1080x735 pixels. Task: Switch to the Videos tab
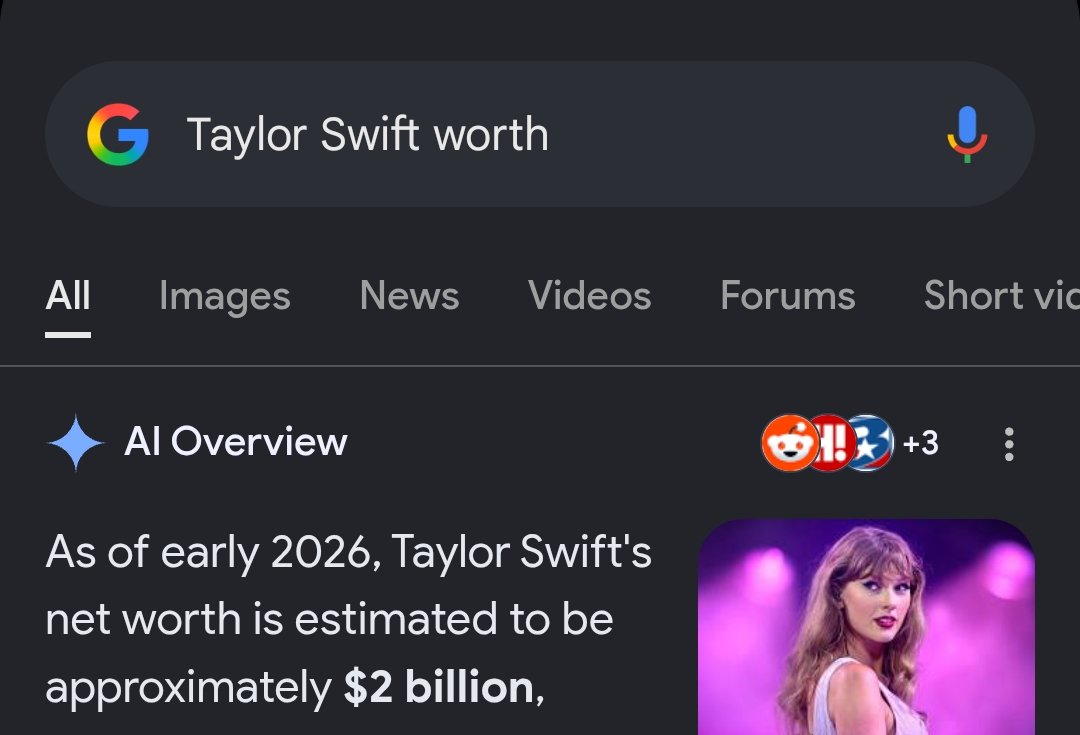click(x=590, y=296)
